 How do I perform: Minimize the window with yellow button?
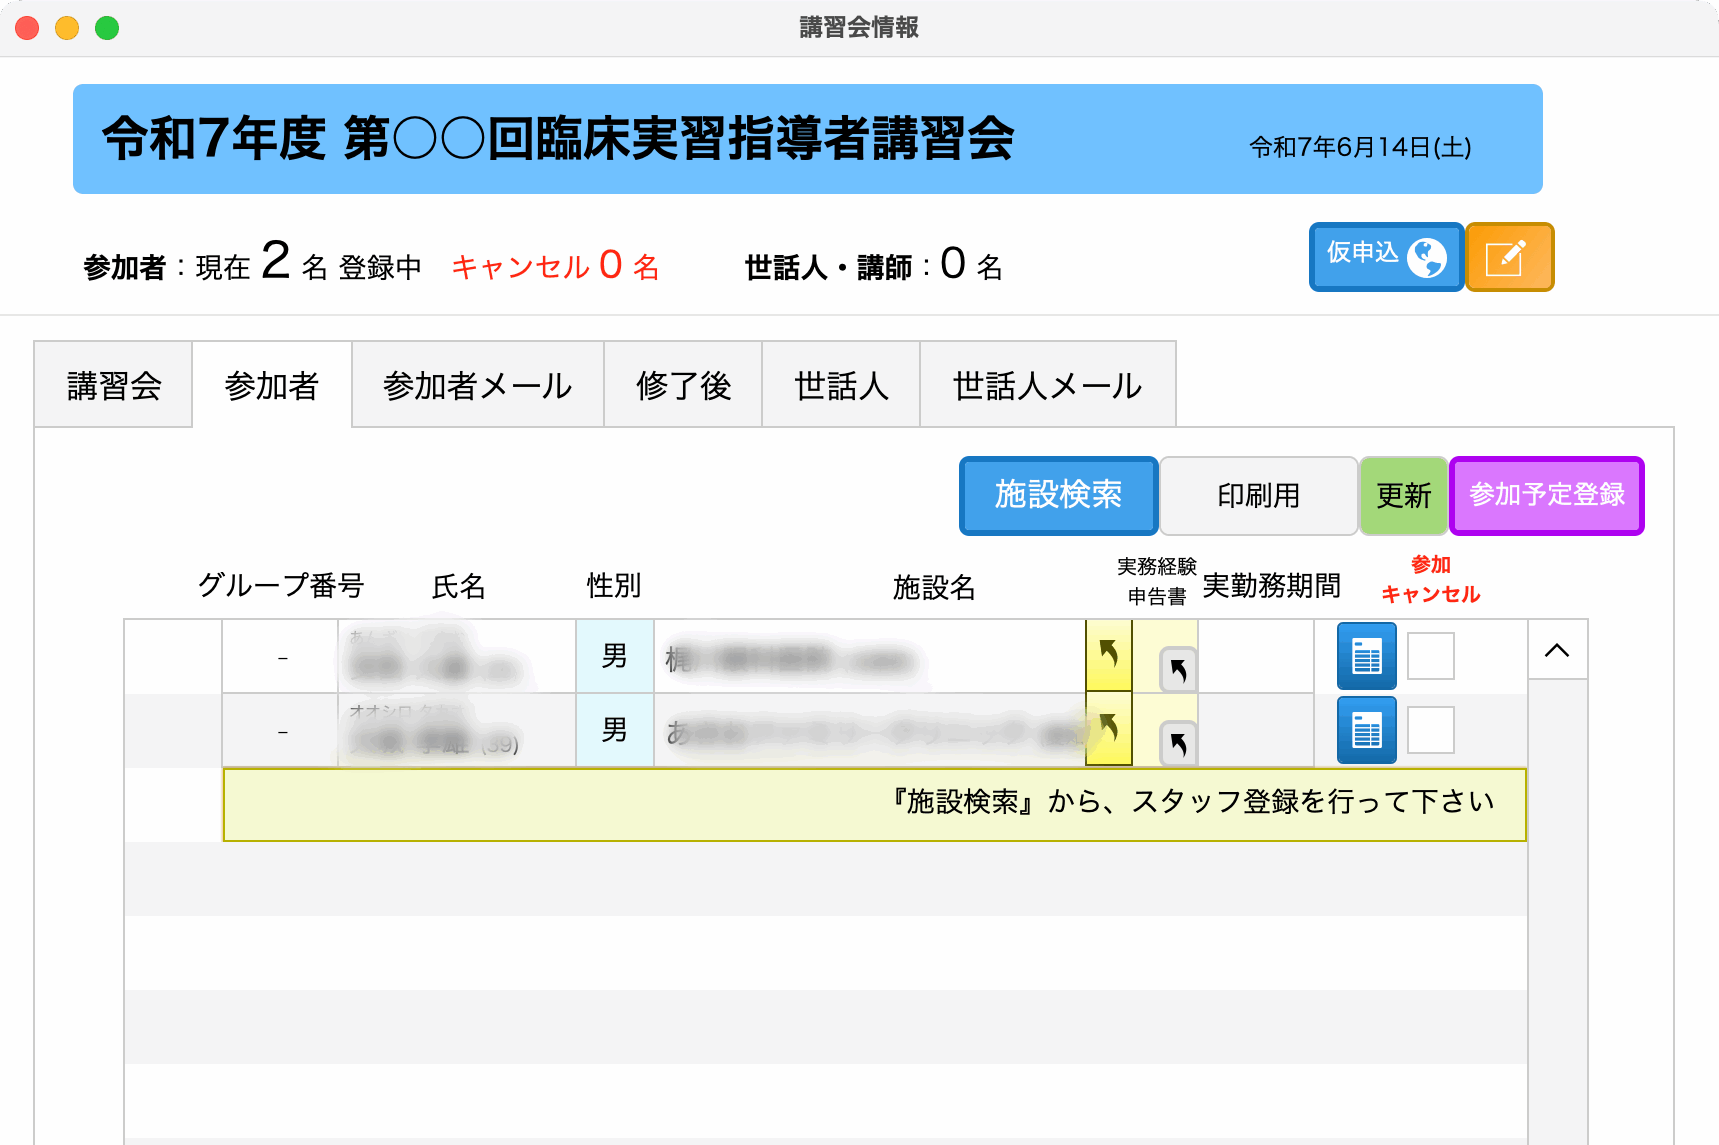[x=67, y=28]
